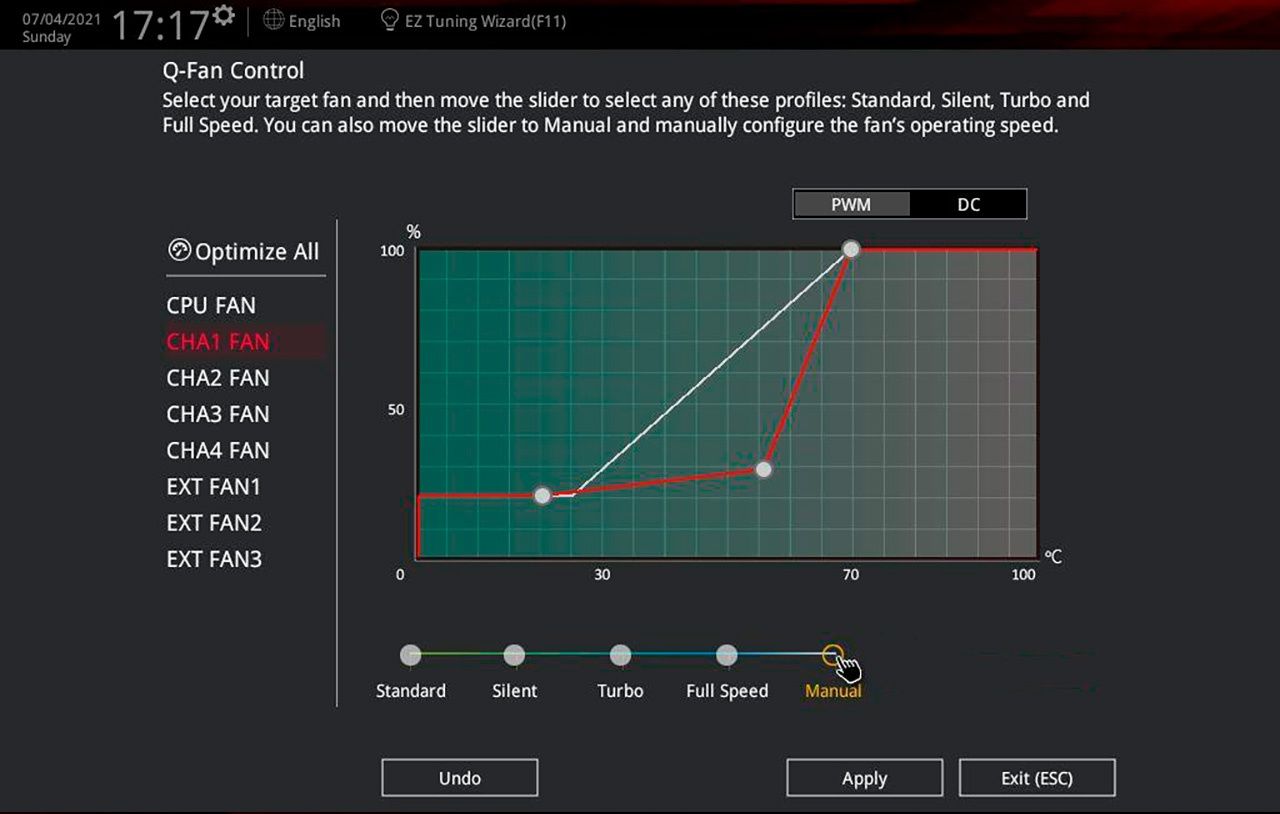Choose the Turbo fan profile
The width and height of the screenshot is (1280, 814).
pos(620,655)
